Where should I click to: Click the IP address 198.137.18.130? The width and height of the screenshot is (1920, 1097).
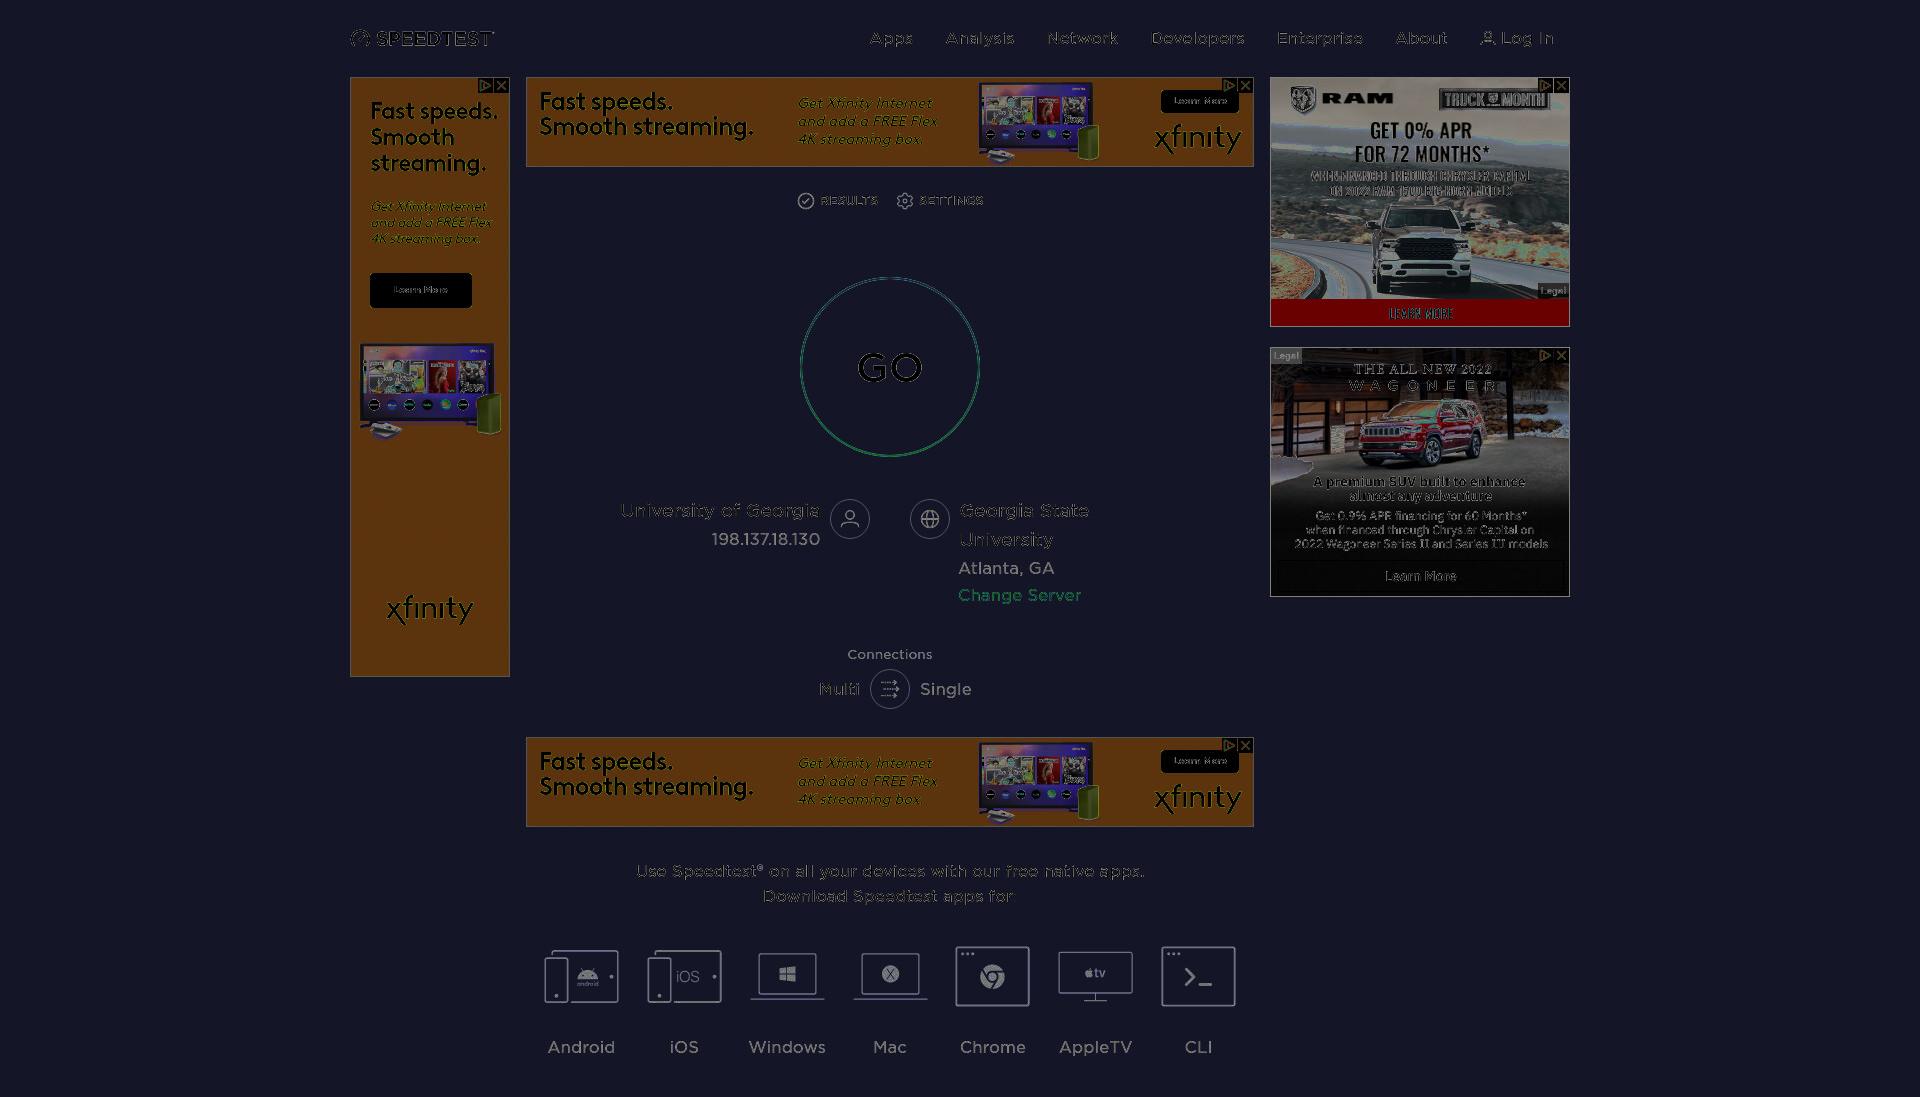pos(766,539)
